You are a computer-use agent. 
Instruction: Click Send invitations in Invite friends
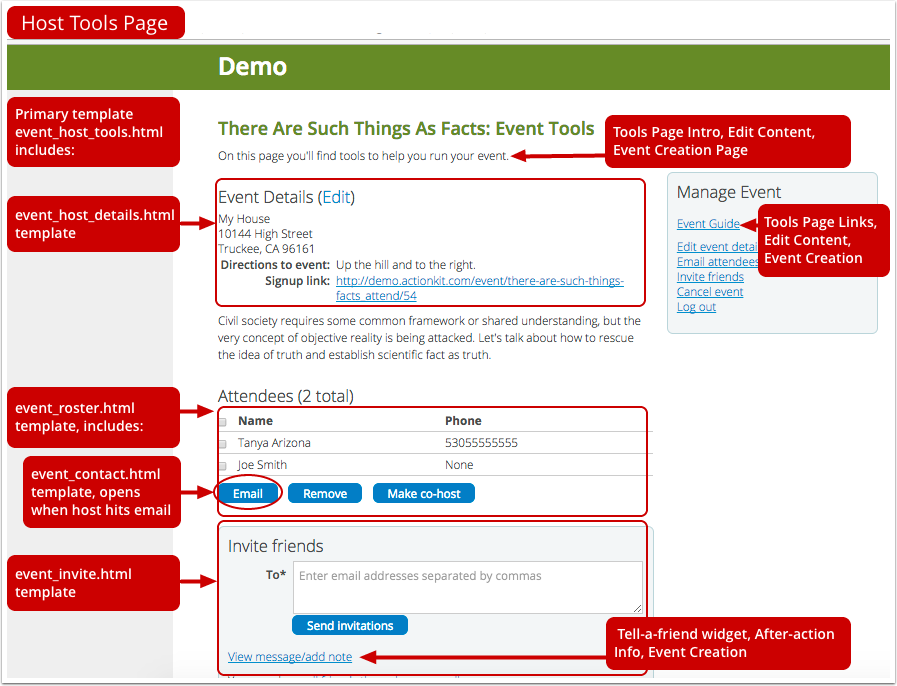(349, 624)
